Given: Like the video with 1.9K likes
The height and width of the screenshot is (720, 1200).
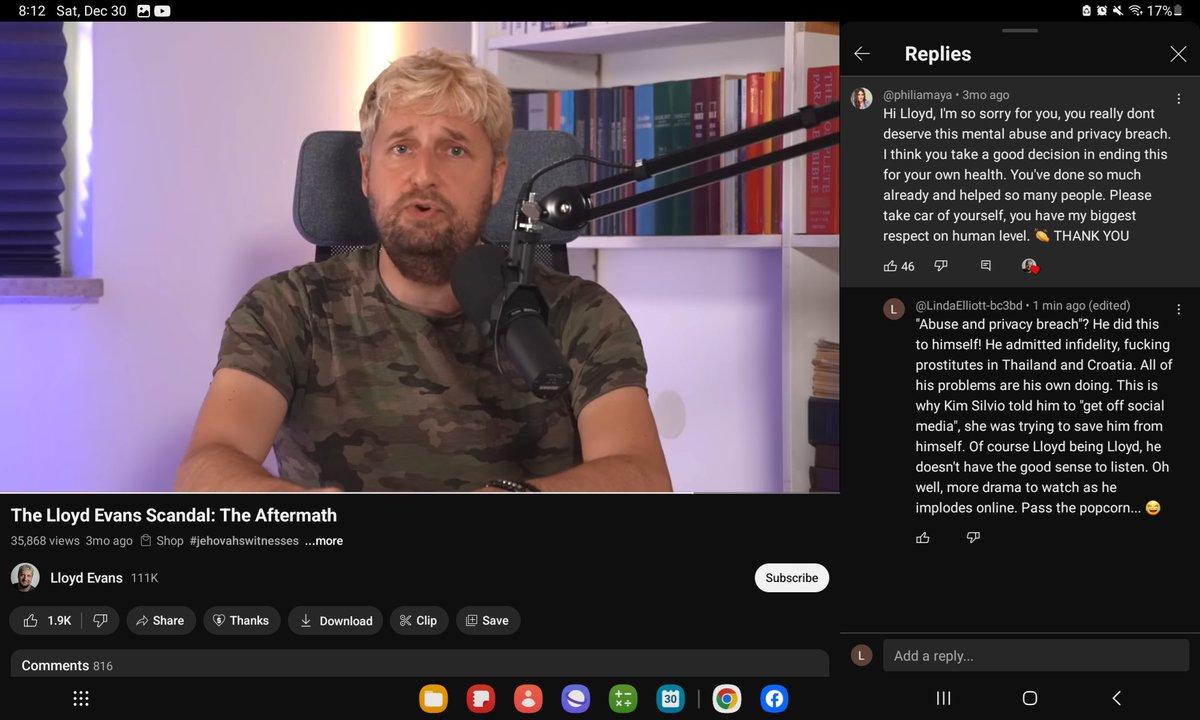Looking at the screenshot, I should [46, 620].
